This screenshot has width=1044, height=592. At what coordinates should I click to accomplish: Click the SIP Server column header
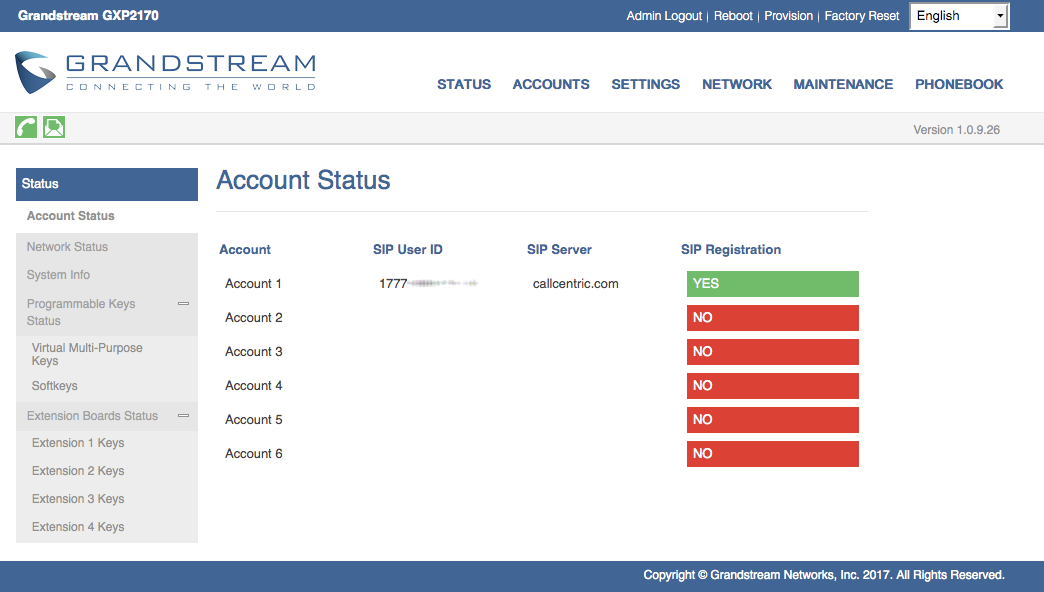pos(559,250)
